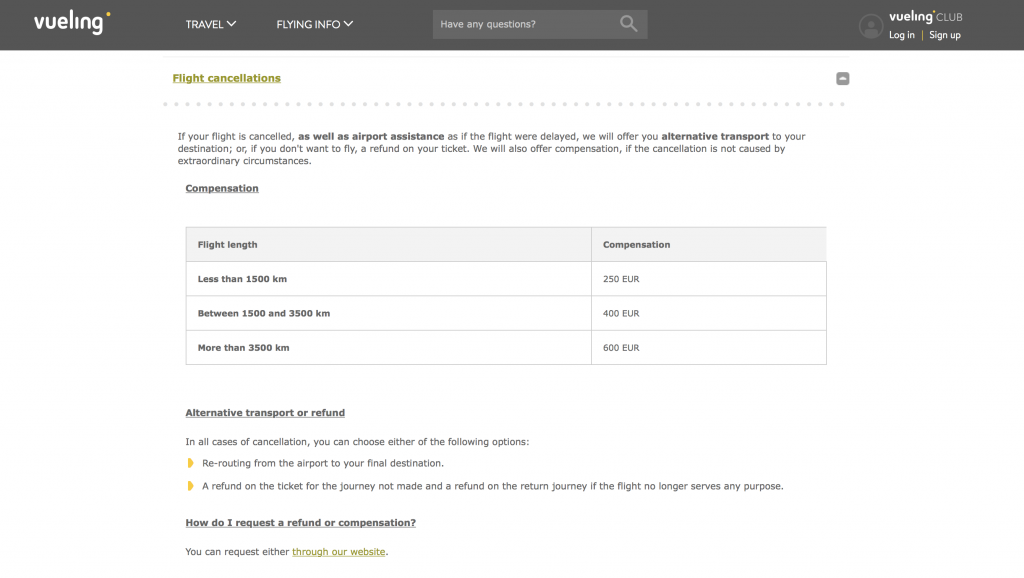Click the Compensation underlined heading
Image resolution: width=1024 pixels, height=578 pixels.
click(x=222, y=188)
